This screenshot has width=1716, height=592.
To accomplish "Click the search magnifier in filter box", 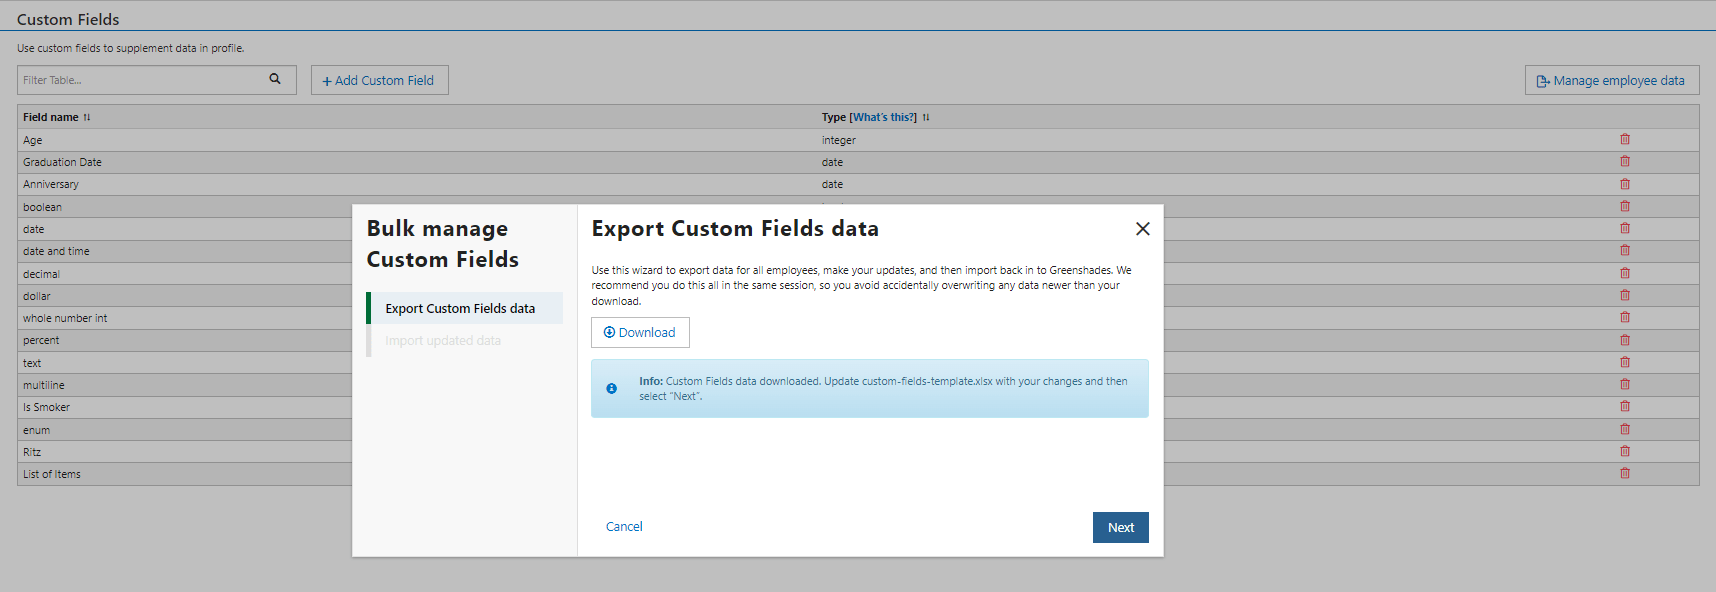I will [x=275, y=79].
